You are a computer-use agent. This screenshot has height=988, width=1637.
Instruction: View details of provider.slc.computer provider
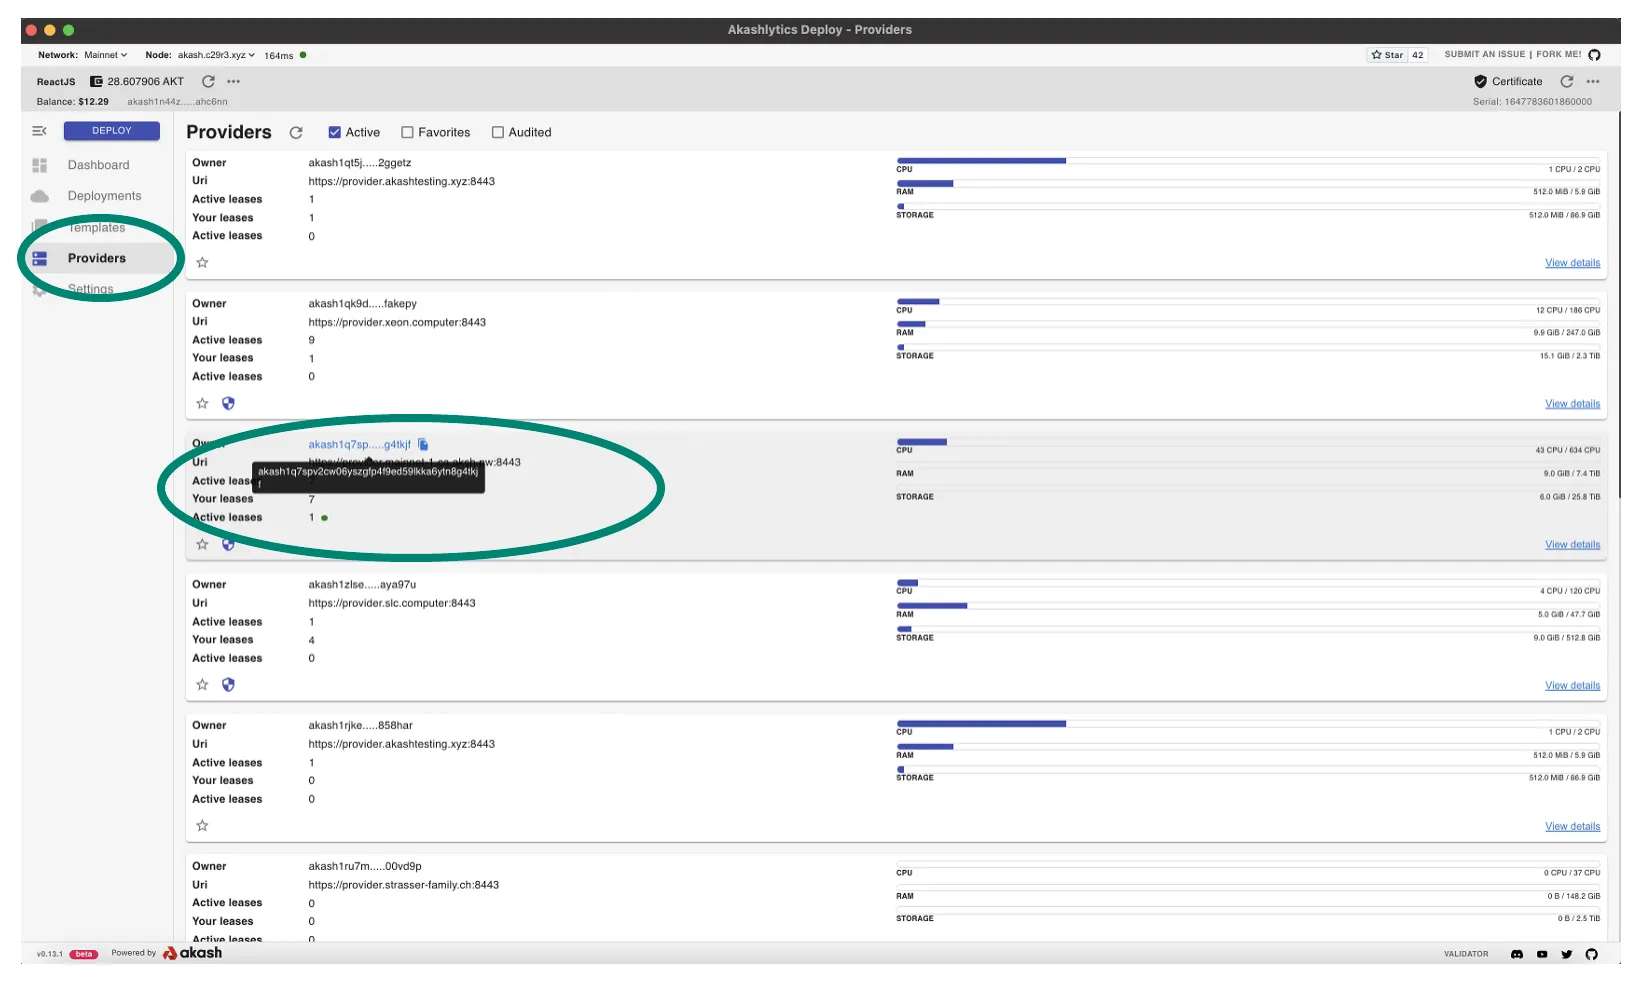1571,686
